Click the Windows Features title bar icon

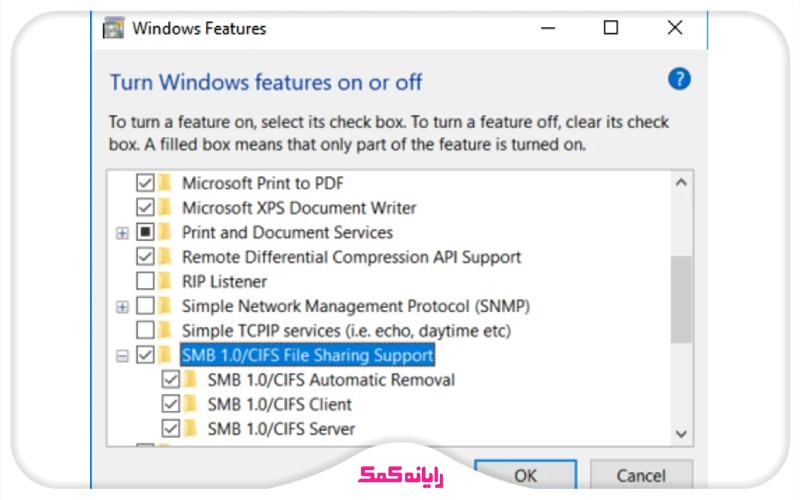pyautogui.click(x=115, y=28)
